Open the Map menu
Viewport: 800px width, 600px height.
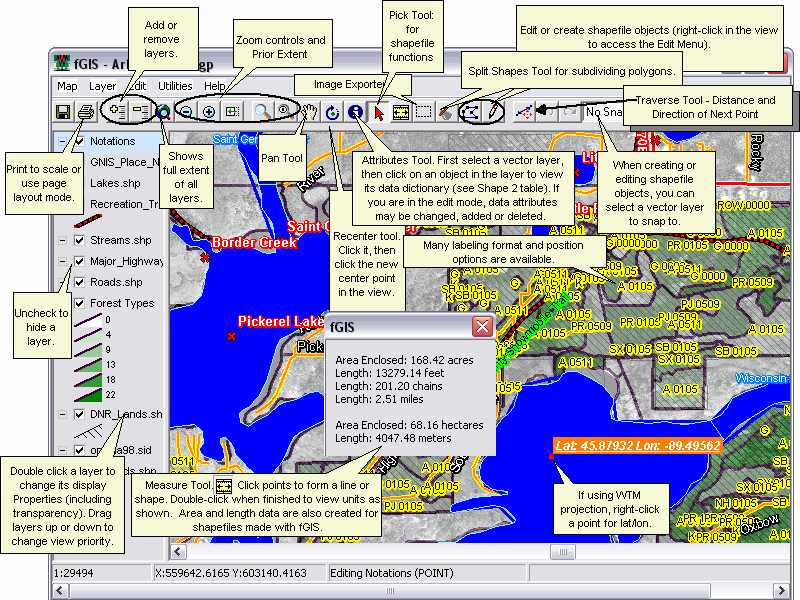(x=67, y=86)
